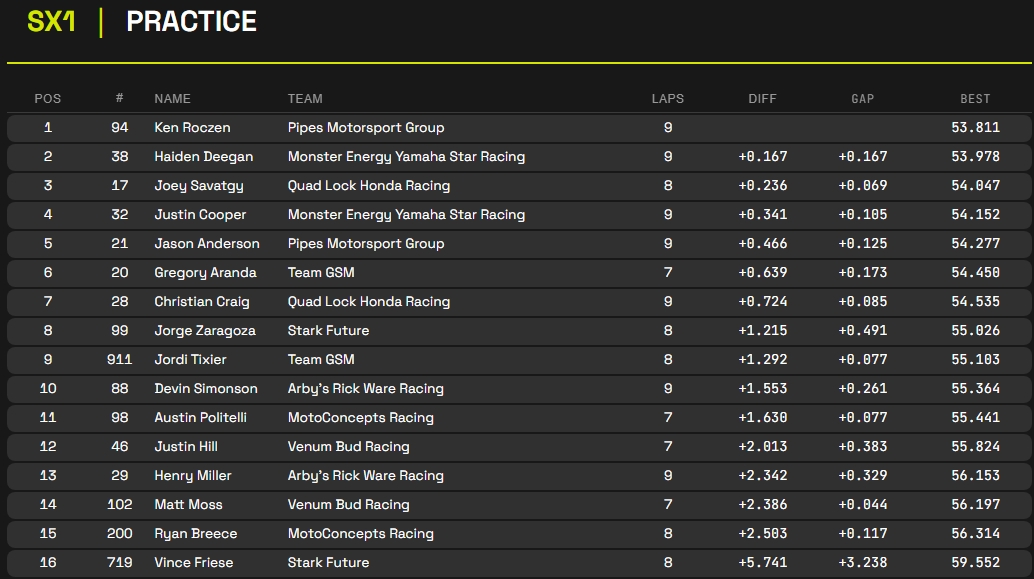Select Haiden Deegan's name

pos(203,156)
